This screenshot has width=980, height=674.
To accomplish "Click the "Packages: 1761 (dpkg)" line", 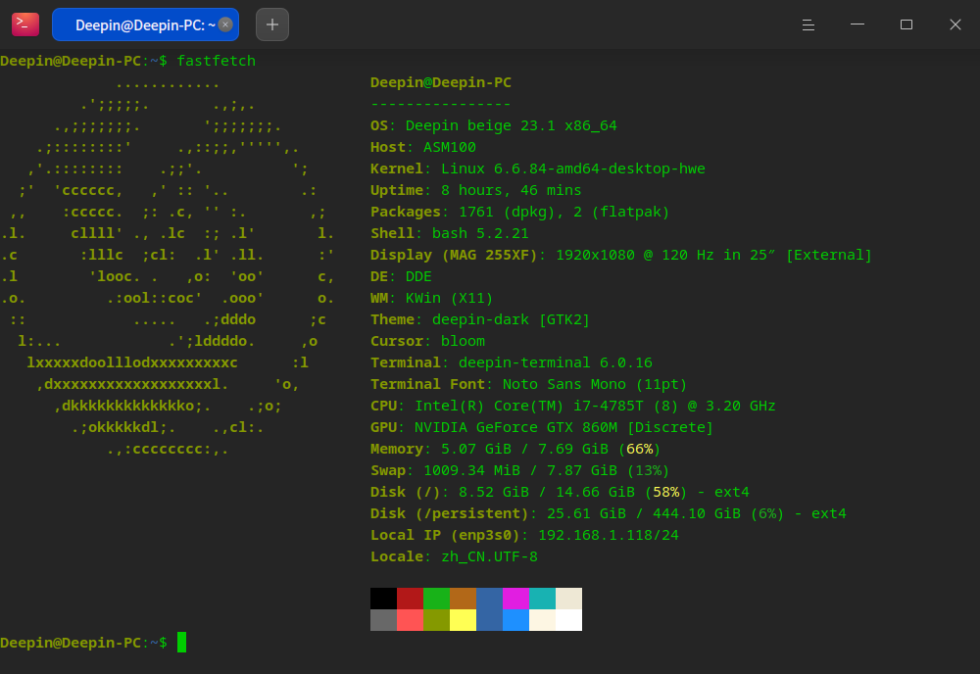I will point(520,212).
